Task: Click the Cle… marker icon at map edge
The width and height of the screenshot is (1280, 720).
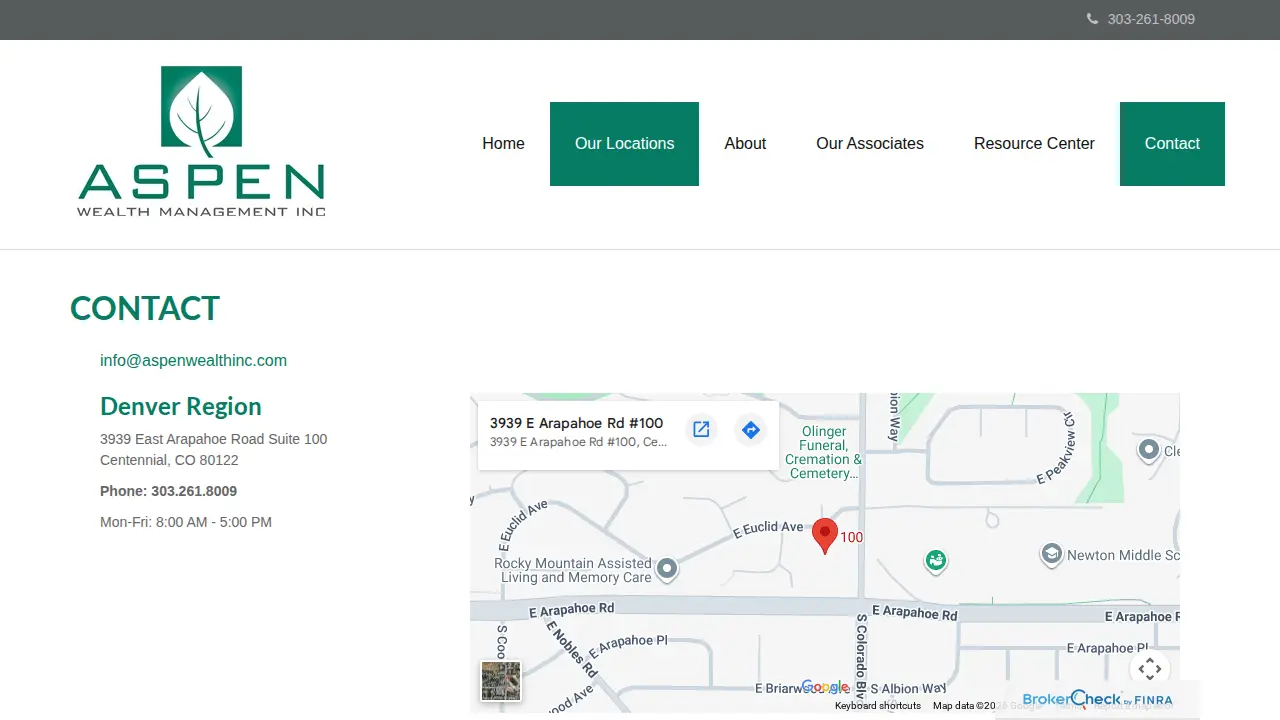Action: (x=1149, y=451)
